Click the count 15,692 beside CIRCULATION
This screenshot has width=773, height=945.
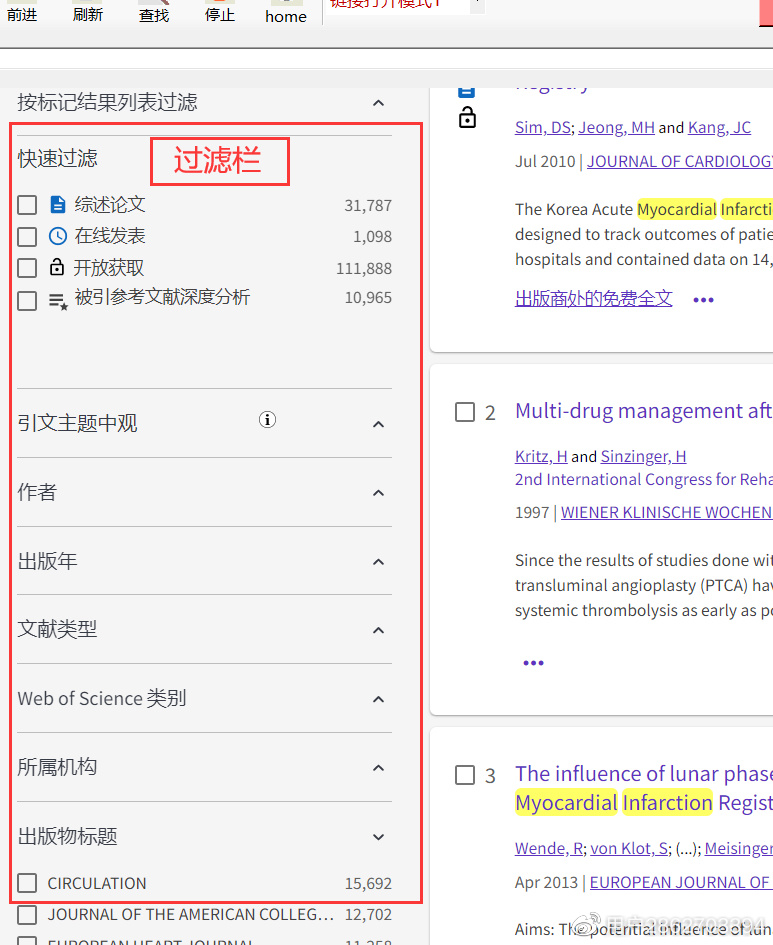368,884
